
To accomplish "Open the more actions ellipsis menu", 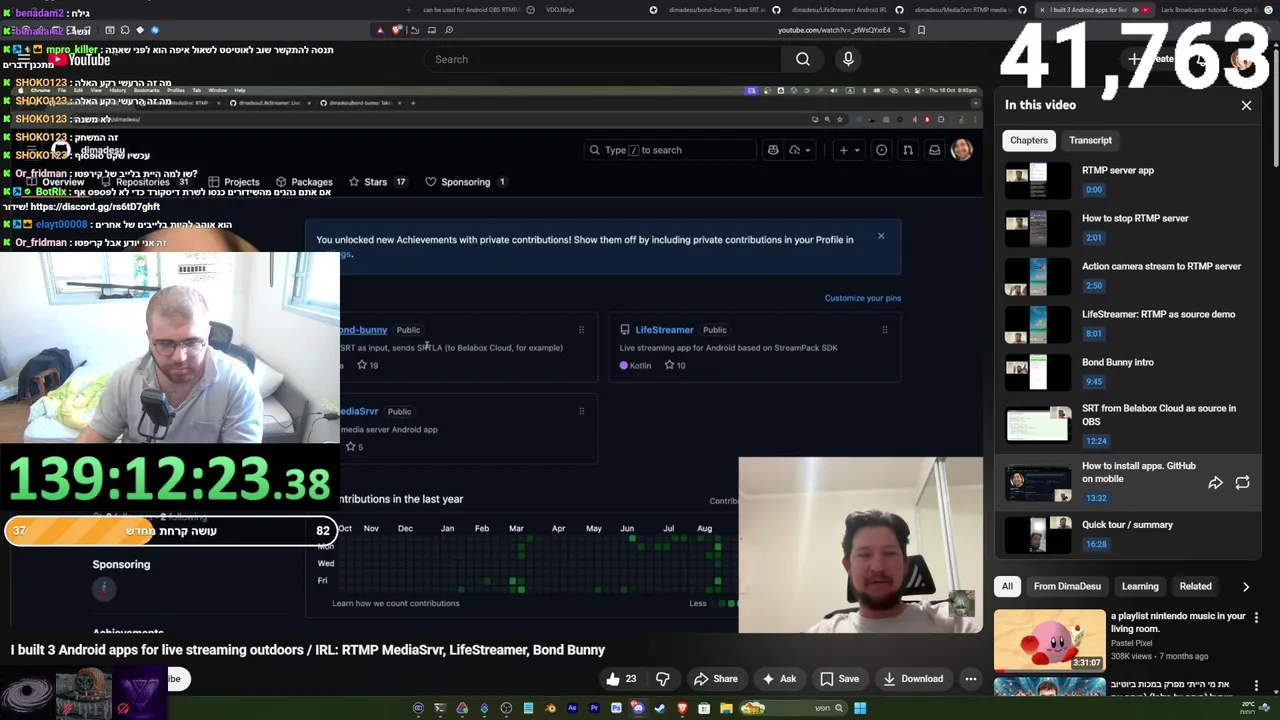I will click(x=970, y=679).
